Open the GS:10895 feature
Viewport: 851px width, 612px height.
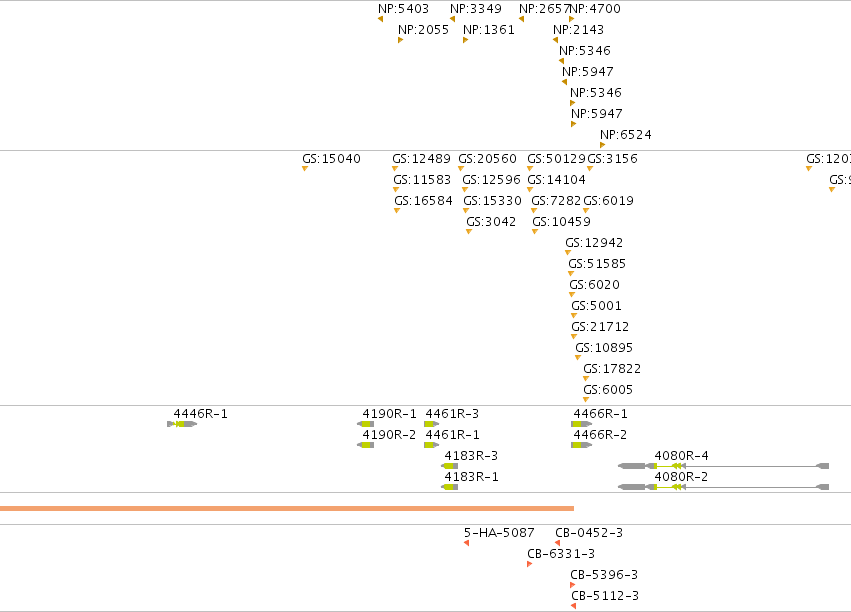click(578, 358)
